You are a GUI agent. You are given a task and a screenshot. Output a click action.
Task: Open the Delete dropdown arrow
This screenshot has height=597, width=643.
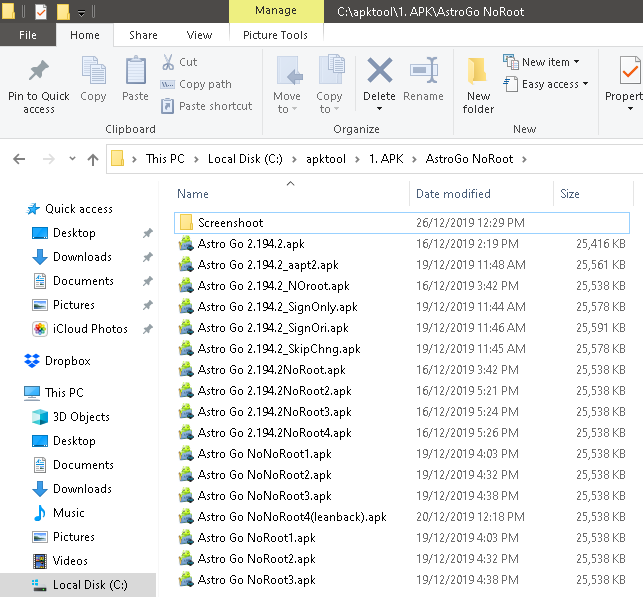coord(379,109)
